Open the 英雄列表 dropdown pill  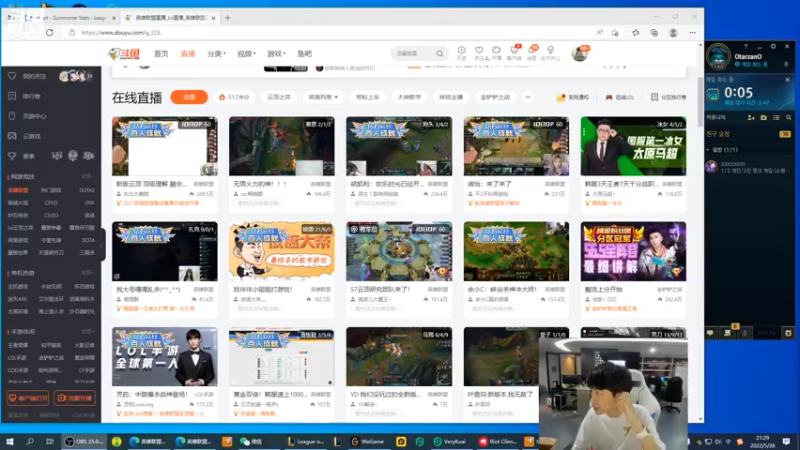[323, 97]
